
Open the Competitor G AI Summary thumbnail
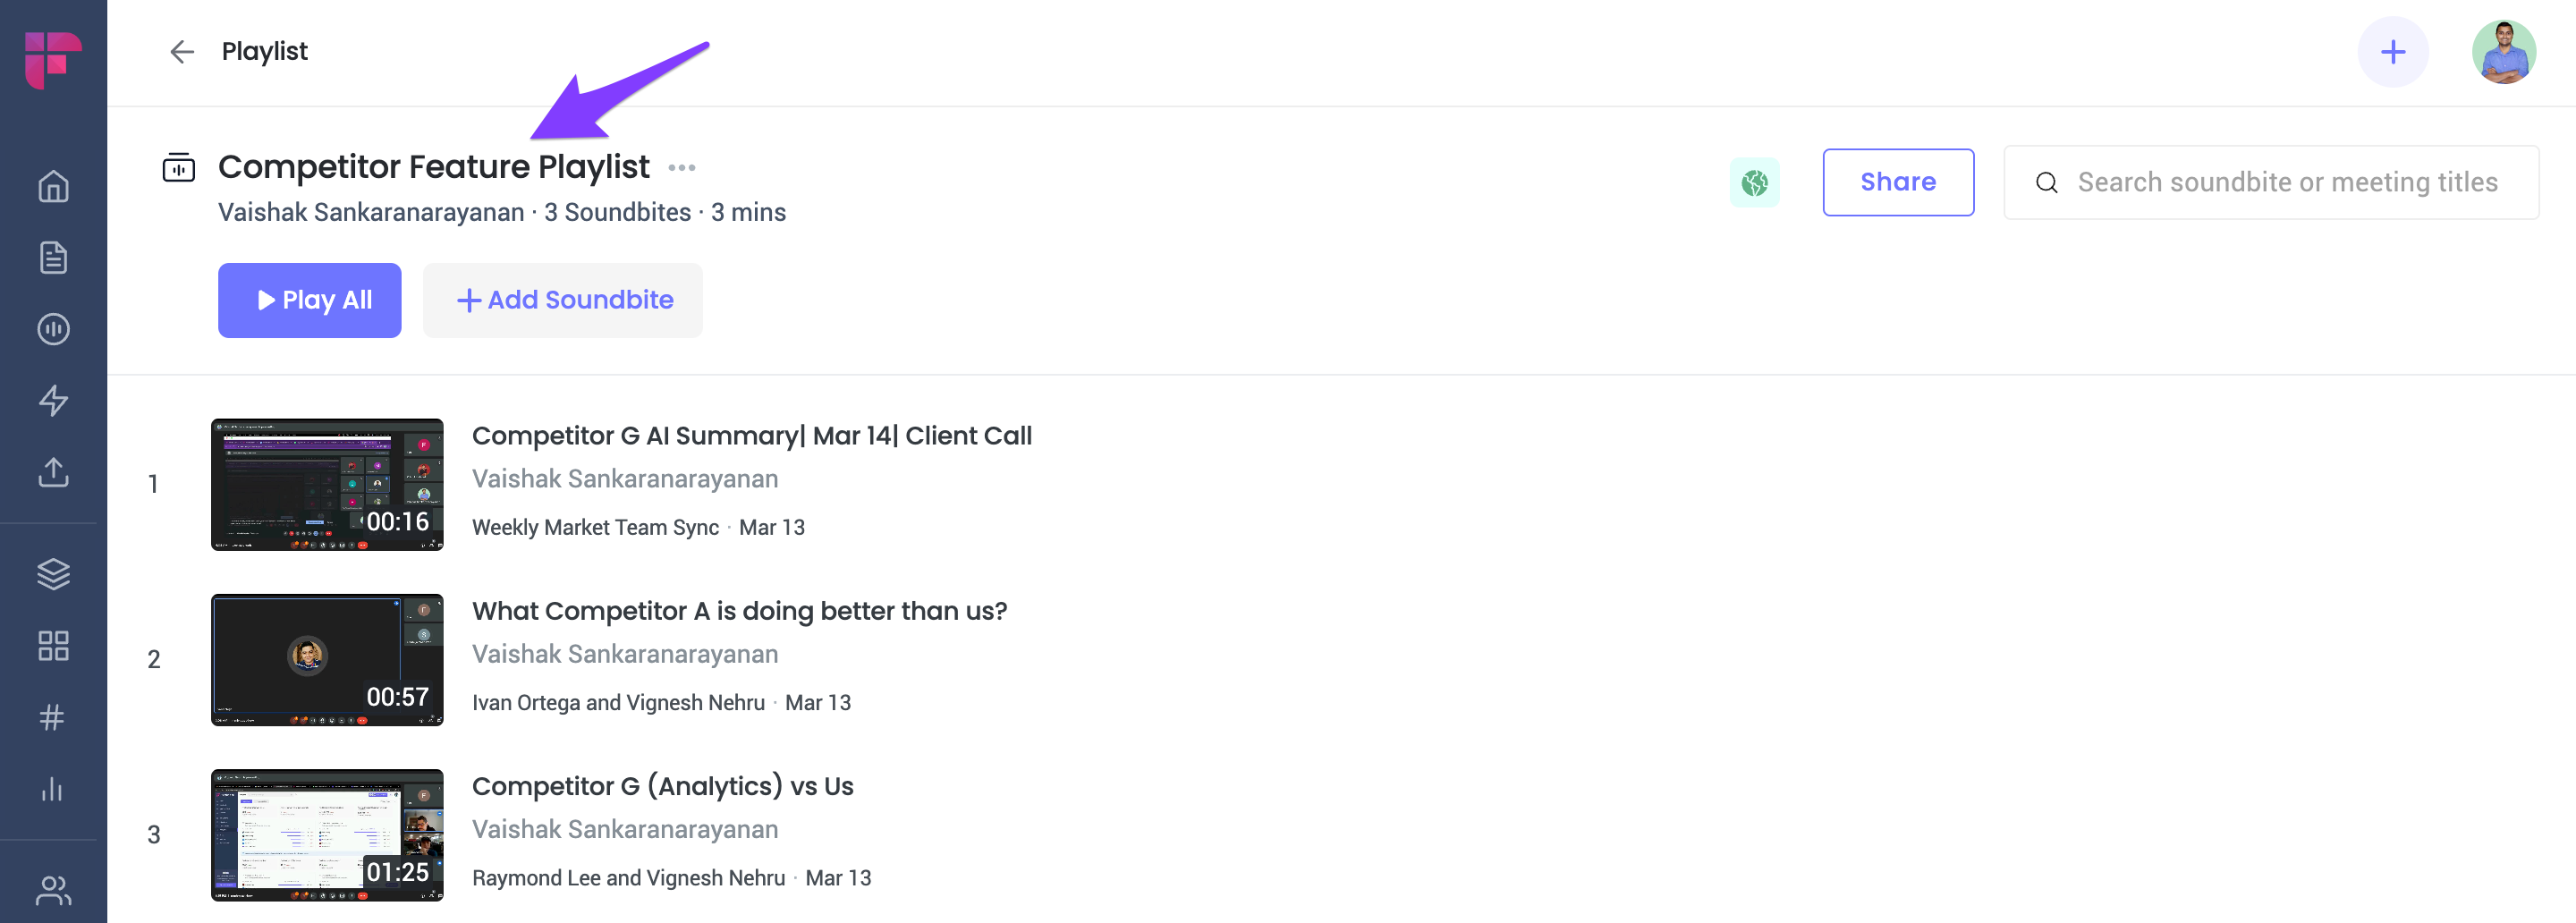pos(327,484)
